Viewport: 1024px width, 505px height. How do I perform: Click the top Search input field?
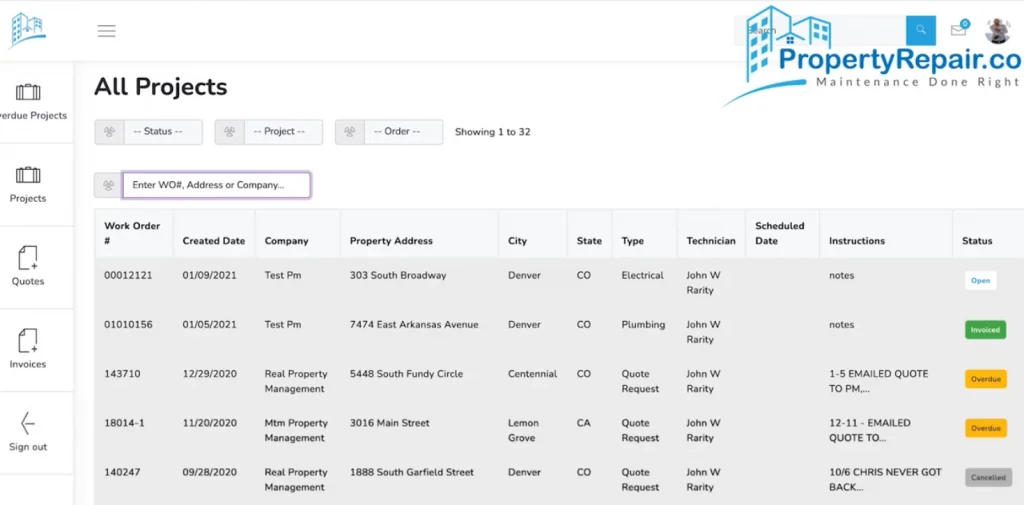(820, 30)
